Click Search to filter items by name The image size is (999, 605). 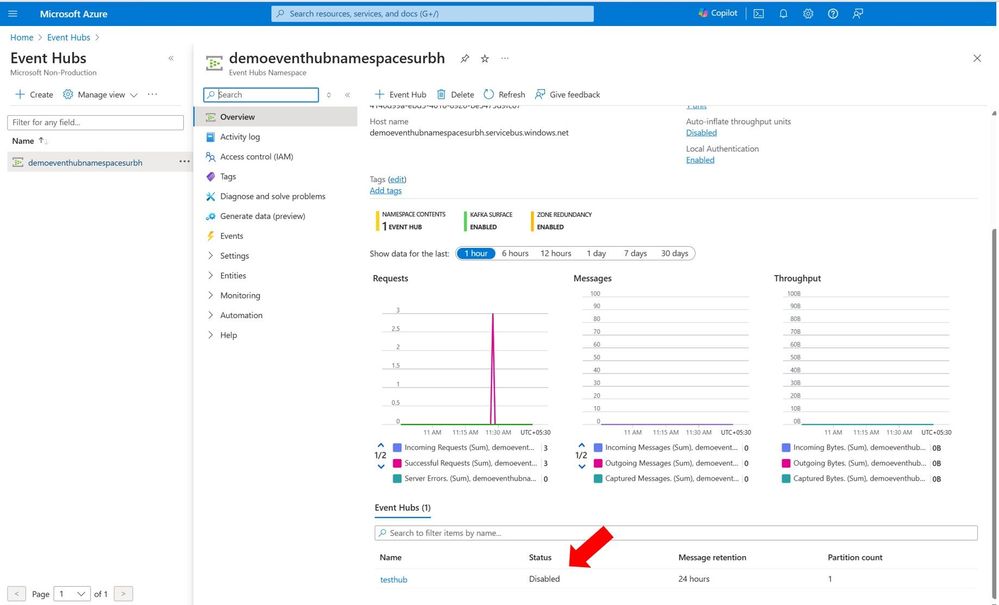[676, 533]
